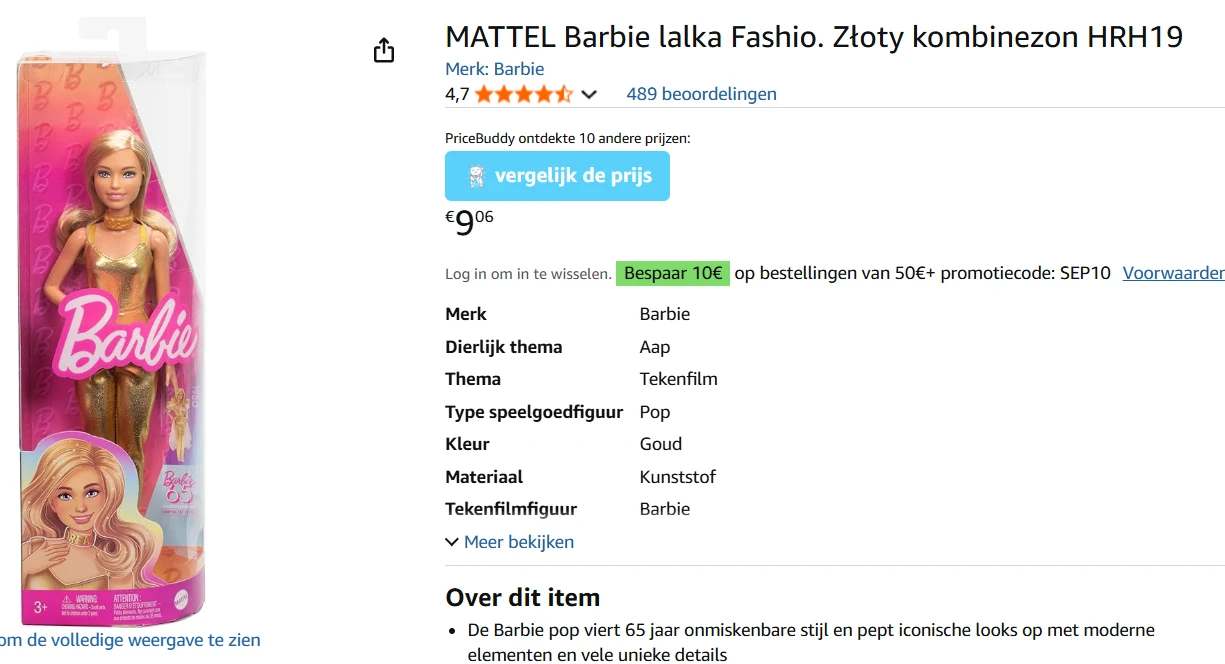The height and width of the screenshot is (664, 1225).
Task: Expand the rating dropdown chevron next to the stars
Action: (x=590, y=94)
